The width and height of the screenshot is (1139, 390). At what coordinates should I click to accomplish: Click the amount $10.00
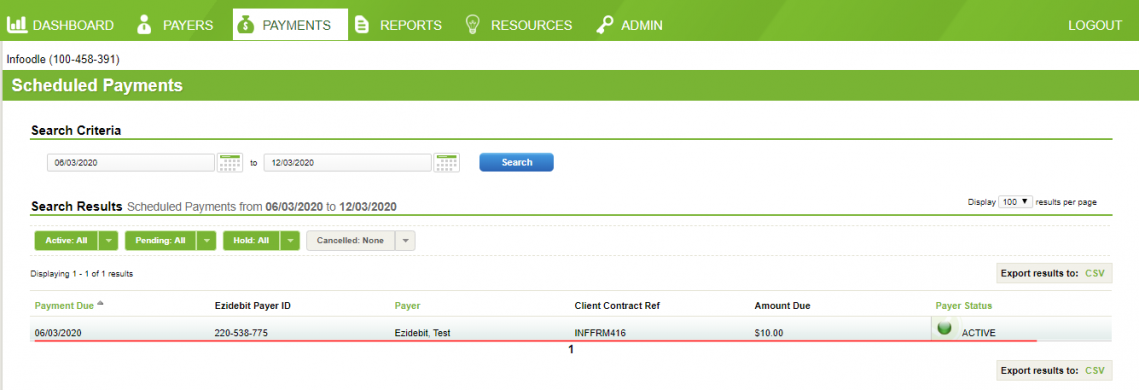[x=769, y=333]
